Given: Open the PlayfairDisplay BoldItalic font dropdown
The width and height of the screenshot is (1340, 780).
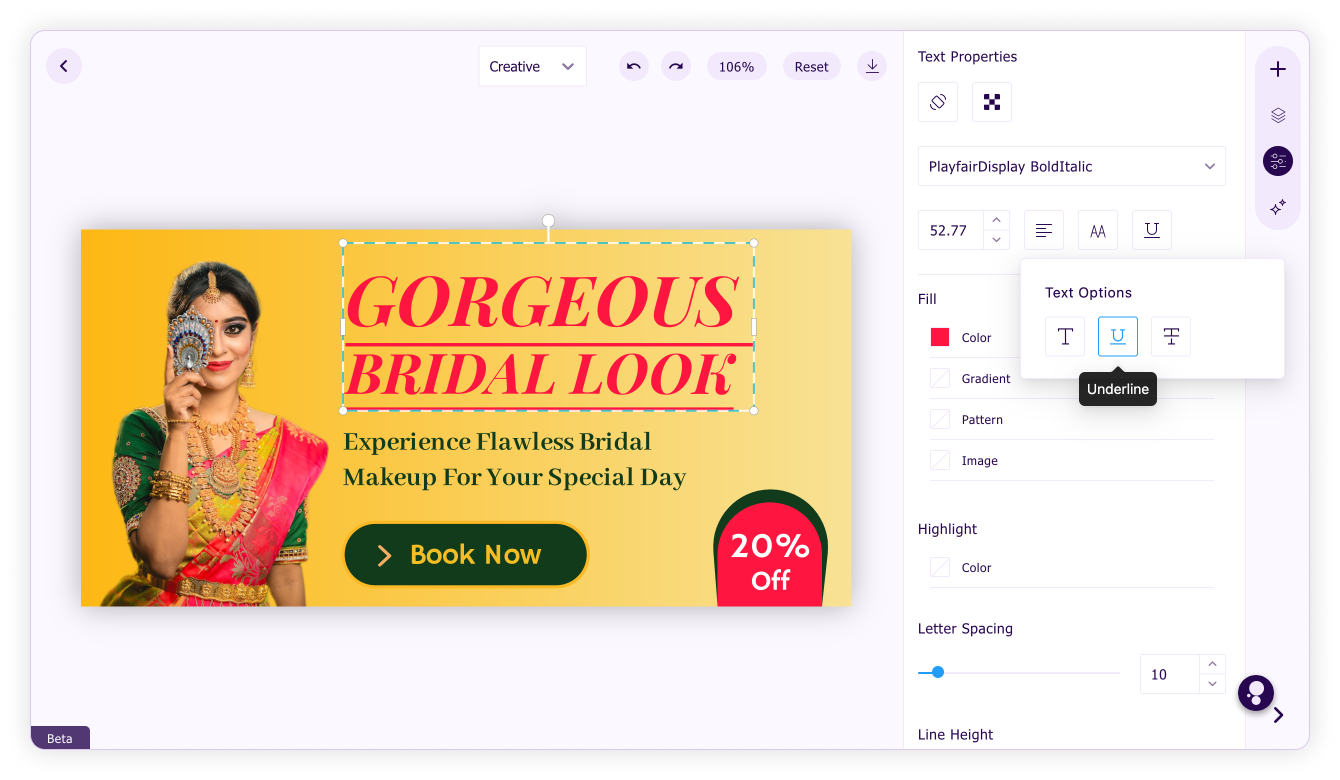Looking at the screenshot, I should pos(1071,166).
